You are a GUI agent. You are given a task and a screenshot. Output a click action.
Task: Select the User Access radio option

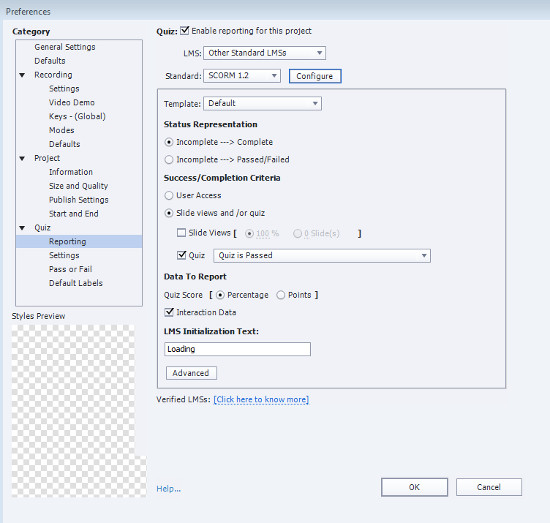169,195
